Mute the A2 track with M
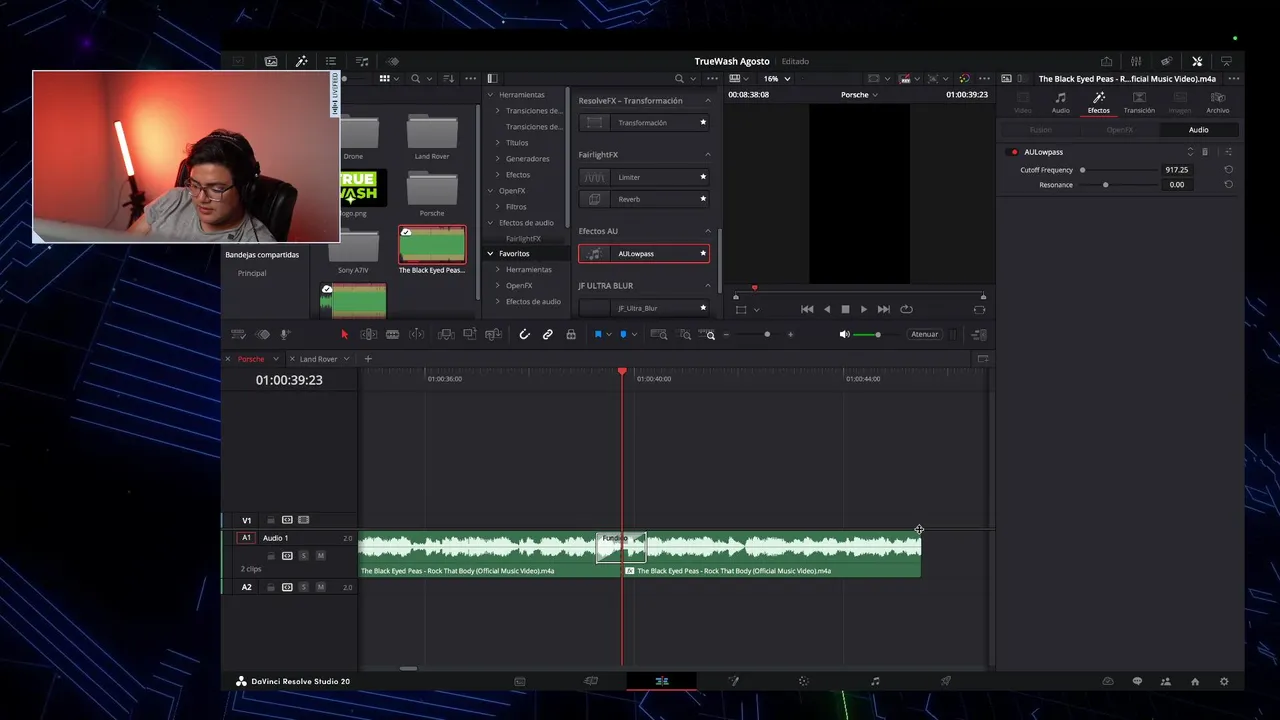 click(320, 587)
